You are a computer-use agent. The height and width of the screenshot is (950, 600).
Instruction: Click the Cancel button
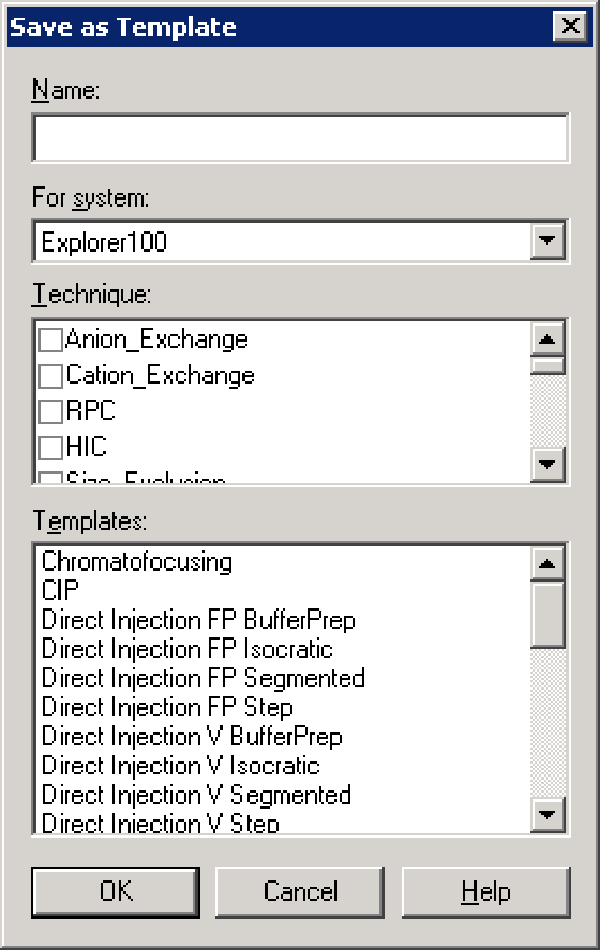click(x=301, y=892)
